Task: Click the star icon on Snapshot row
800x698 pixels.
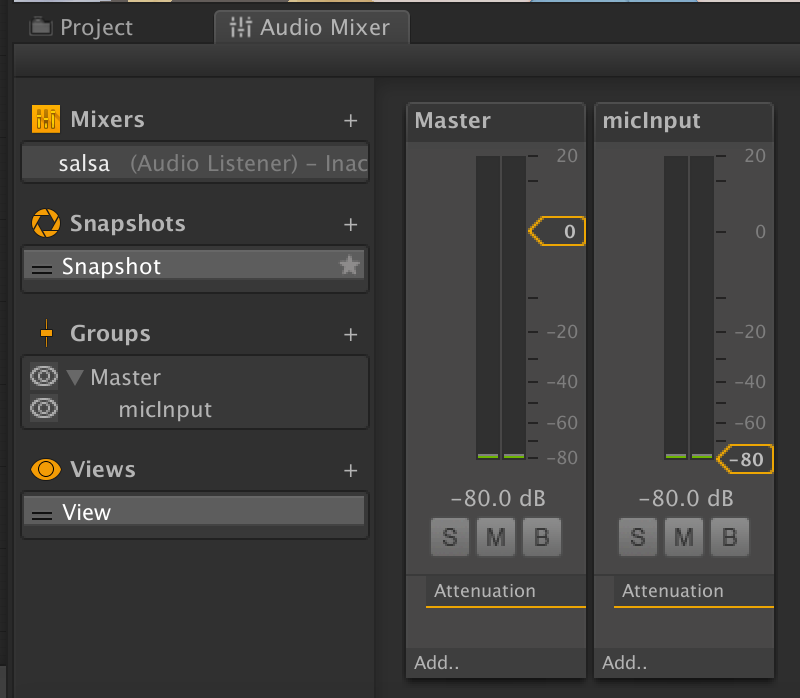Action: click(349, 266)
